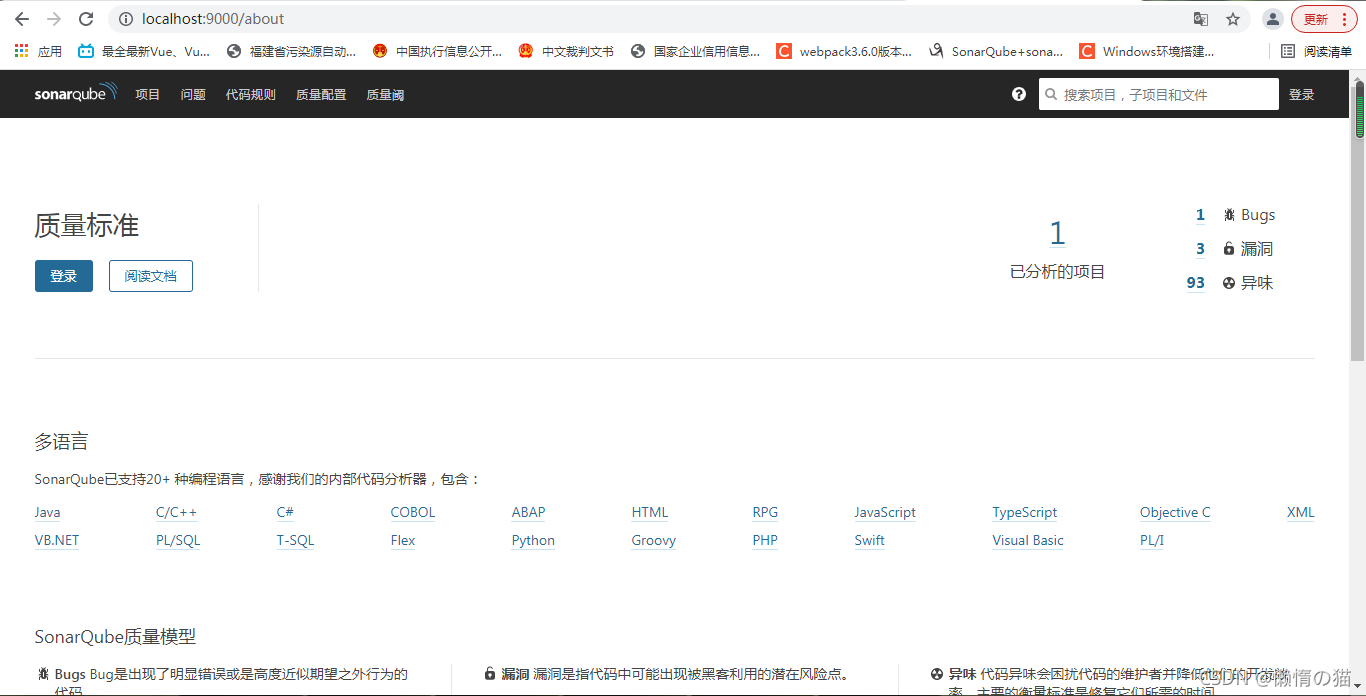Open the Groovy language link
This screenshot has width=1366, height=696.
654,540
